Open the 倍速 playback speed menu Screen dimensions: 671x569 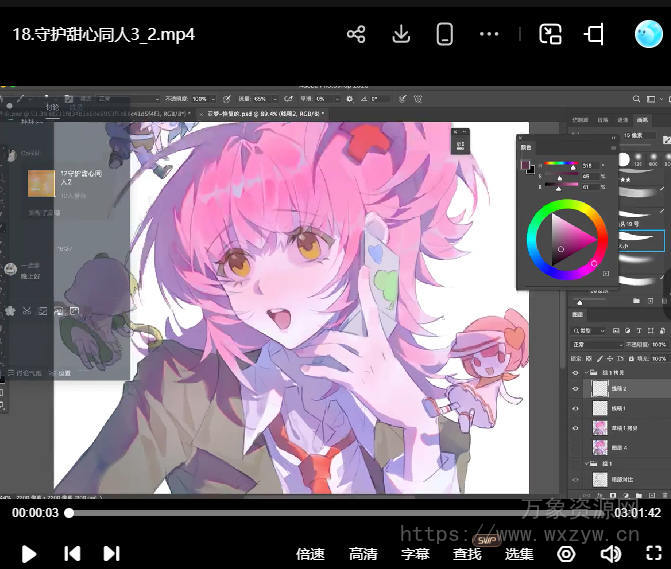click(x=311, y=554)
